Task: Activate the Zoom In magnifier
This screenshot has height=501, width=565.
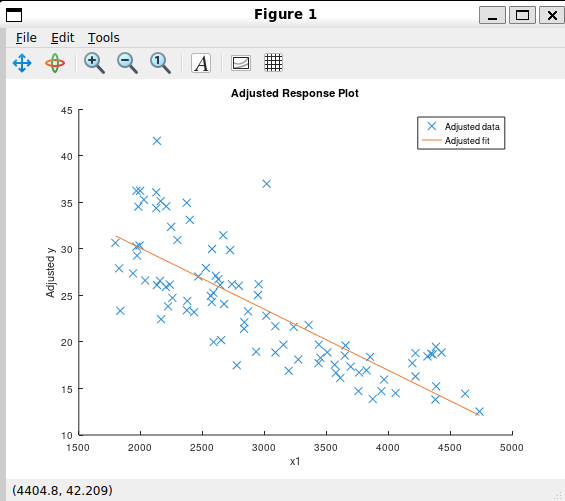Action: click(94, 63)
